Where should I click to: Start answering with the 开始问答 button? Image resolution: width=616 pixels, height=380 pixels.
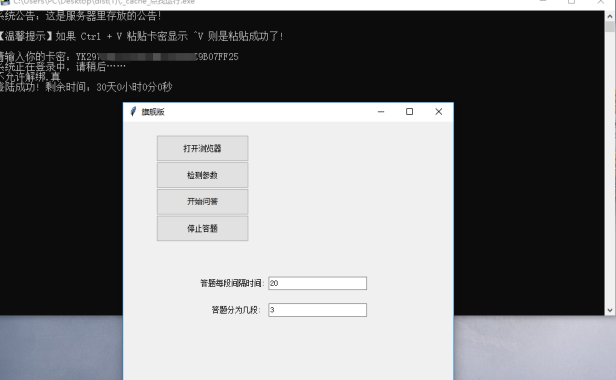tap(202, 202)
